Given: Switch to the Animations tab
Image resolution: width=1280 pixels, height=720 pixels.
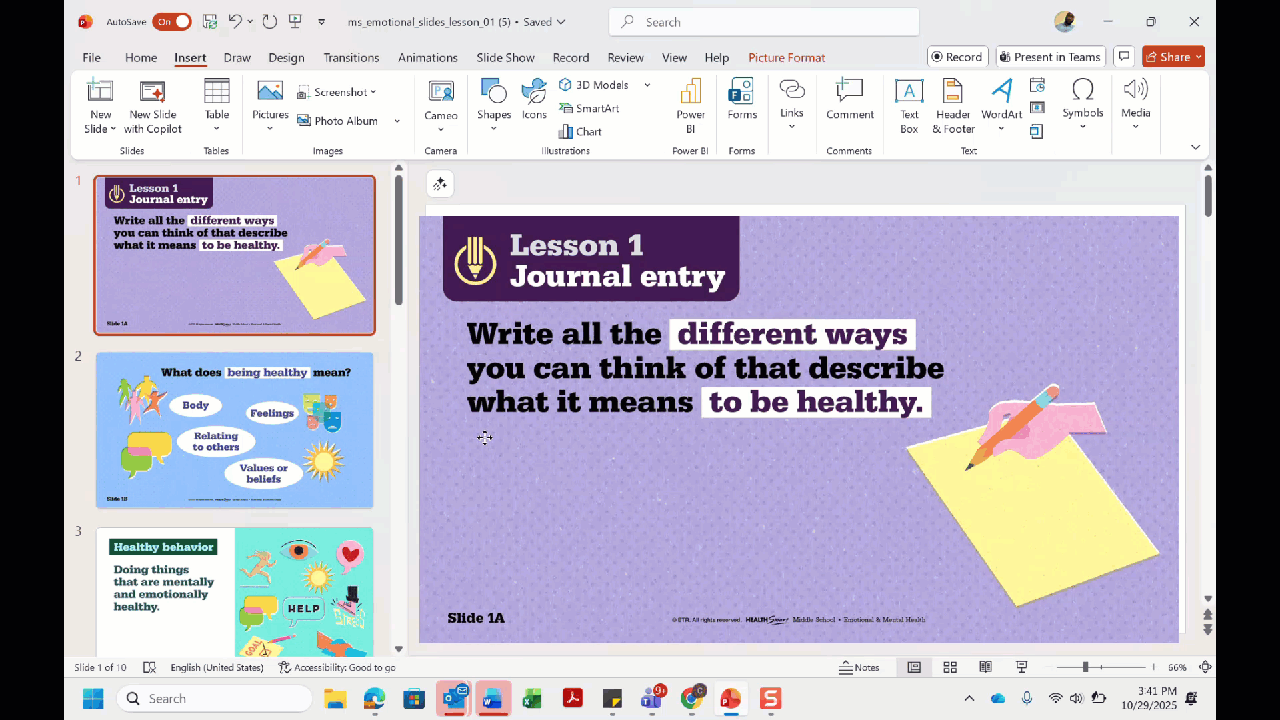Looking at the screenshot, I should coord(427,58).
